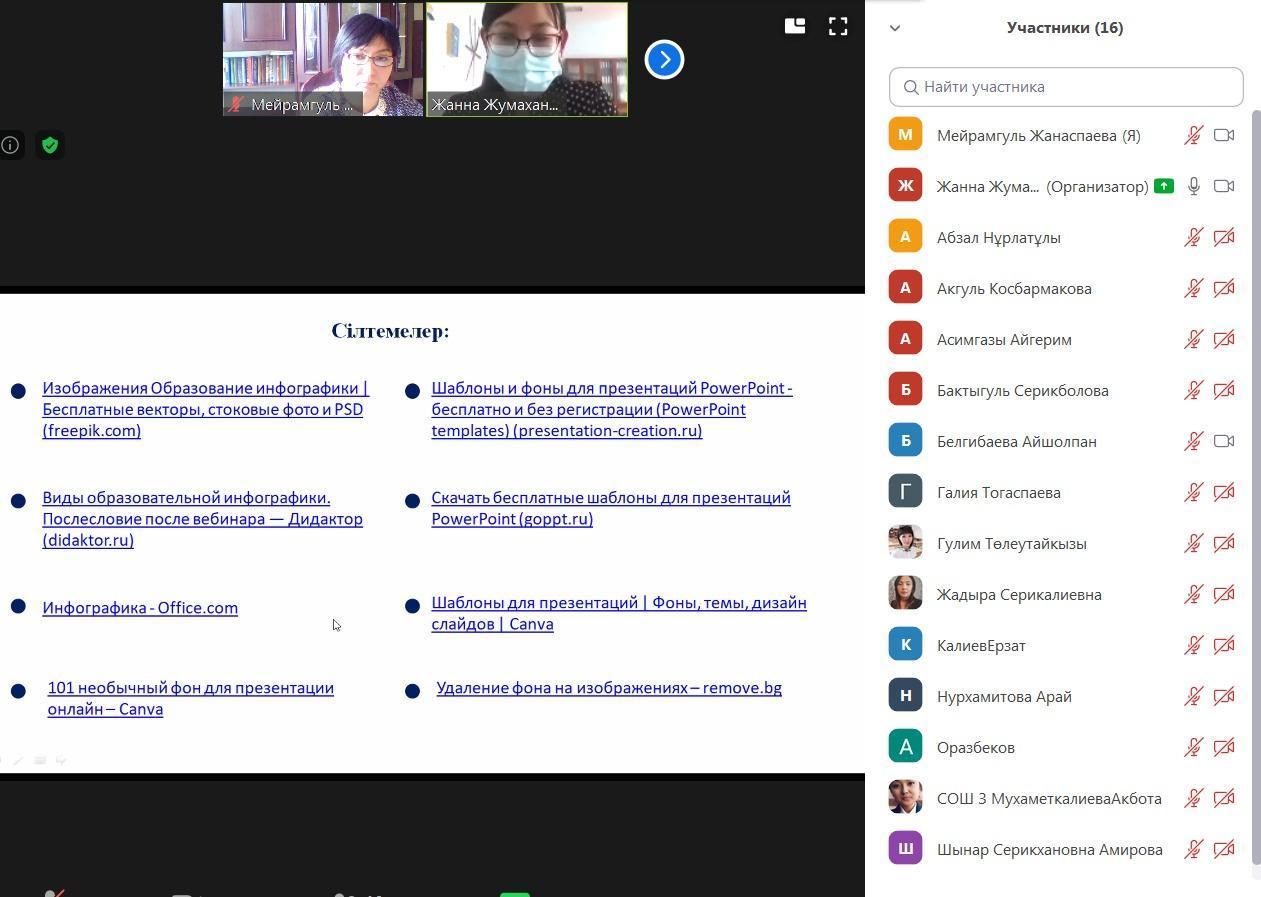Select participant Галия Тогаспаева name
Image resolution: width=1261 pixels, height=897 pixels.
coord(999,492)
